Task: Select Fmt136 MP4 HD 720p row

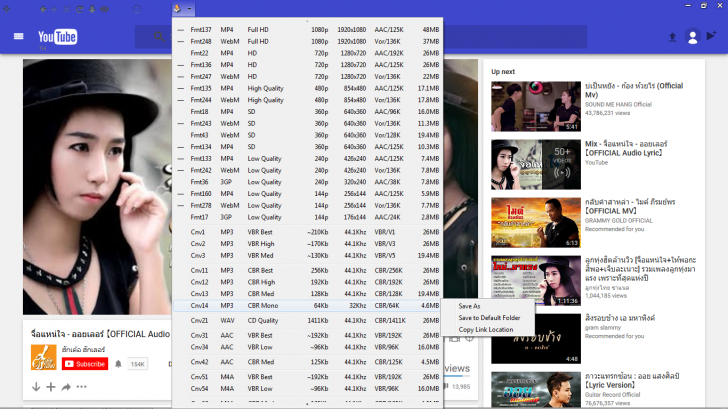Action: (307, 65)
